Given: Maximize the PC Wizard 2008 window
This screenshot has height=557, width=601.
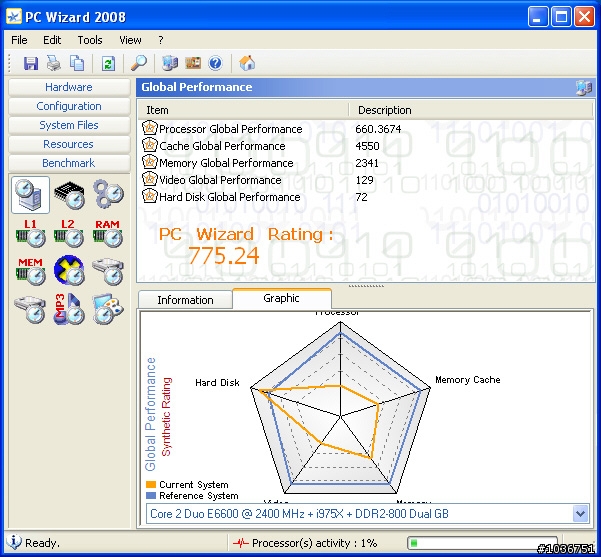Looking at the screenshot, I should [x=561, y=16].
